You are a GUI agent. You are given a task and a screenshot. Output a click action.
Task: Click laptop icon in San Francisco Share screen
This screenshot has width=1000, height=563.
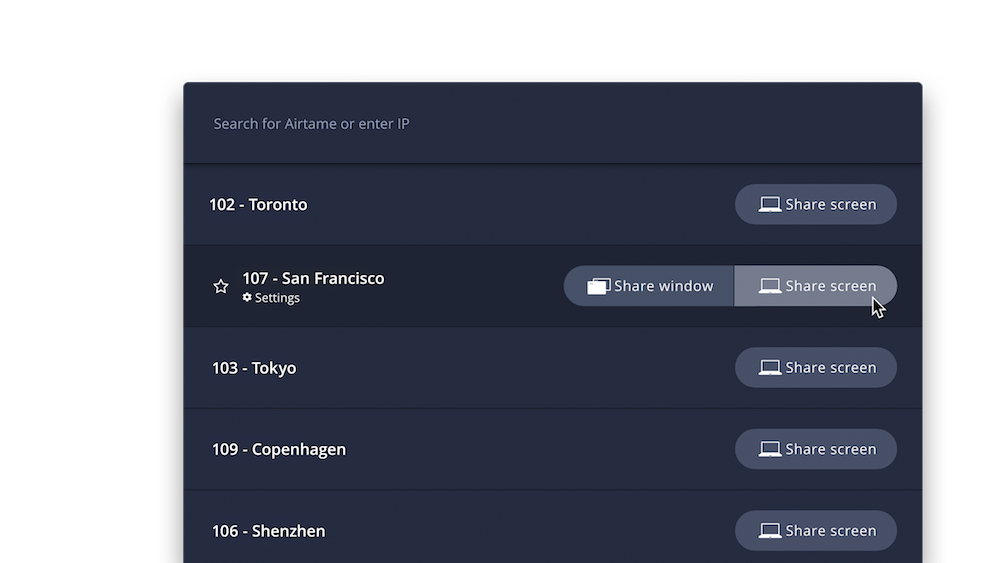[770, 286]
